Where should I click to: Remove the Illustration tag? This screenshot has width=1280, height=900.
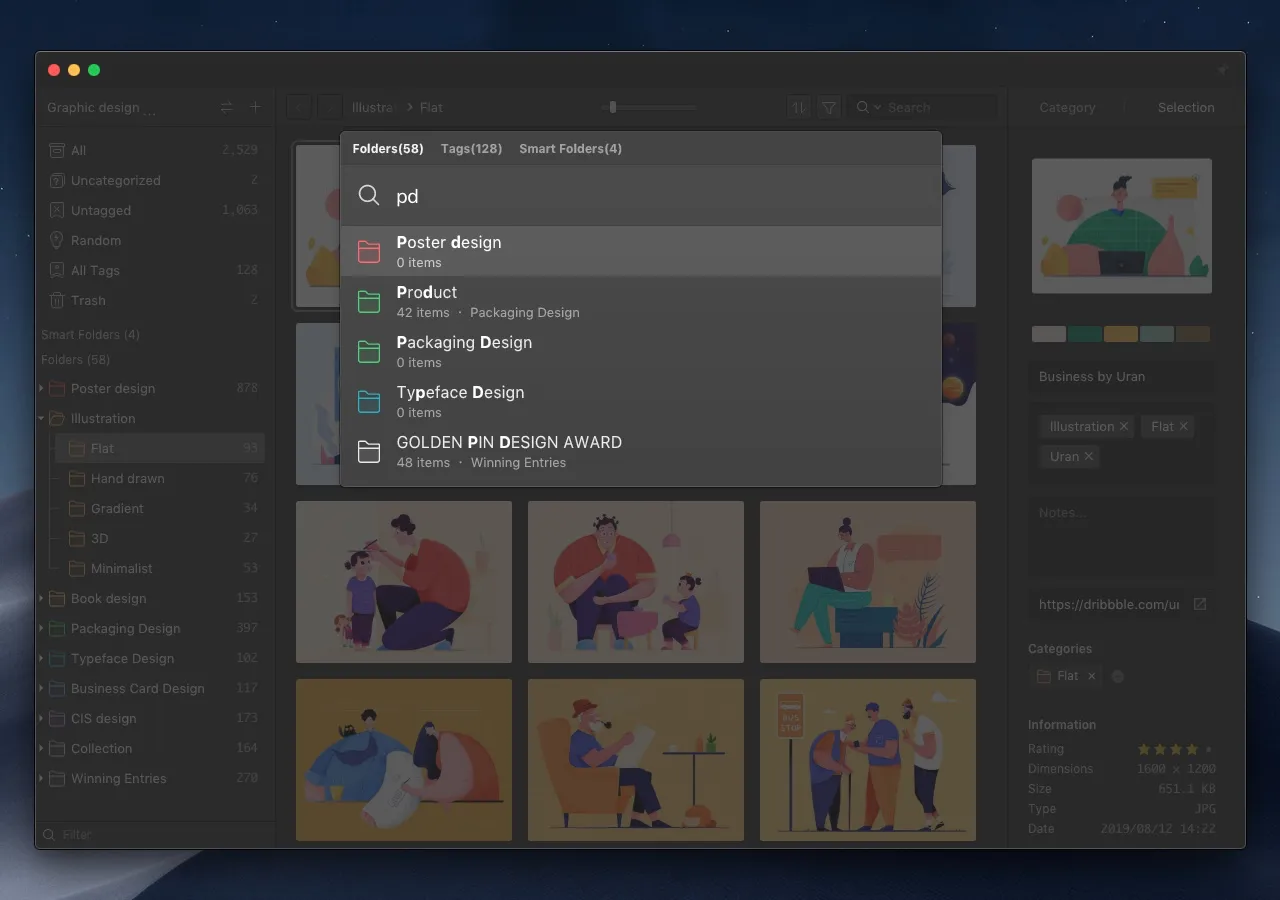pyautogui.click(x=1124, y=426)
